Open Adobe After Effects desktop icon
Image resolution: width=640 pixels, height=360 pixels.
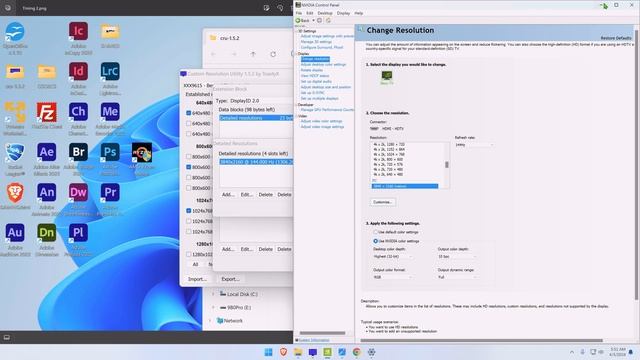pos(47,159)
